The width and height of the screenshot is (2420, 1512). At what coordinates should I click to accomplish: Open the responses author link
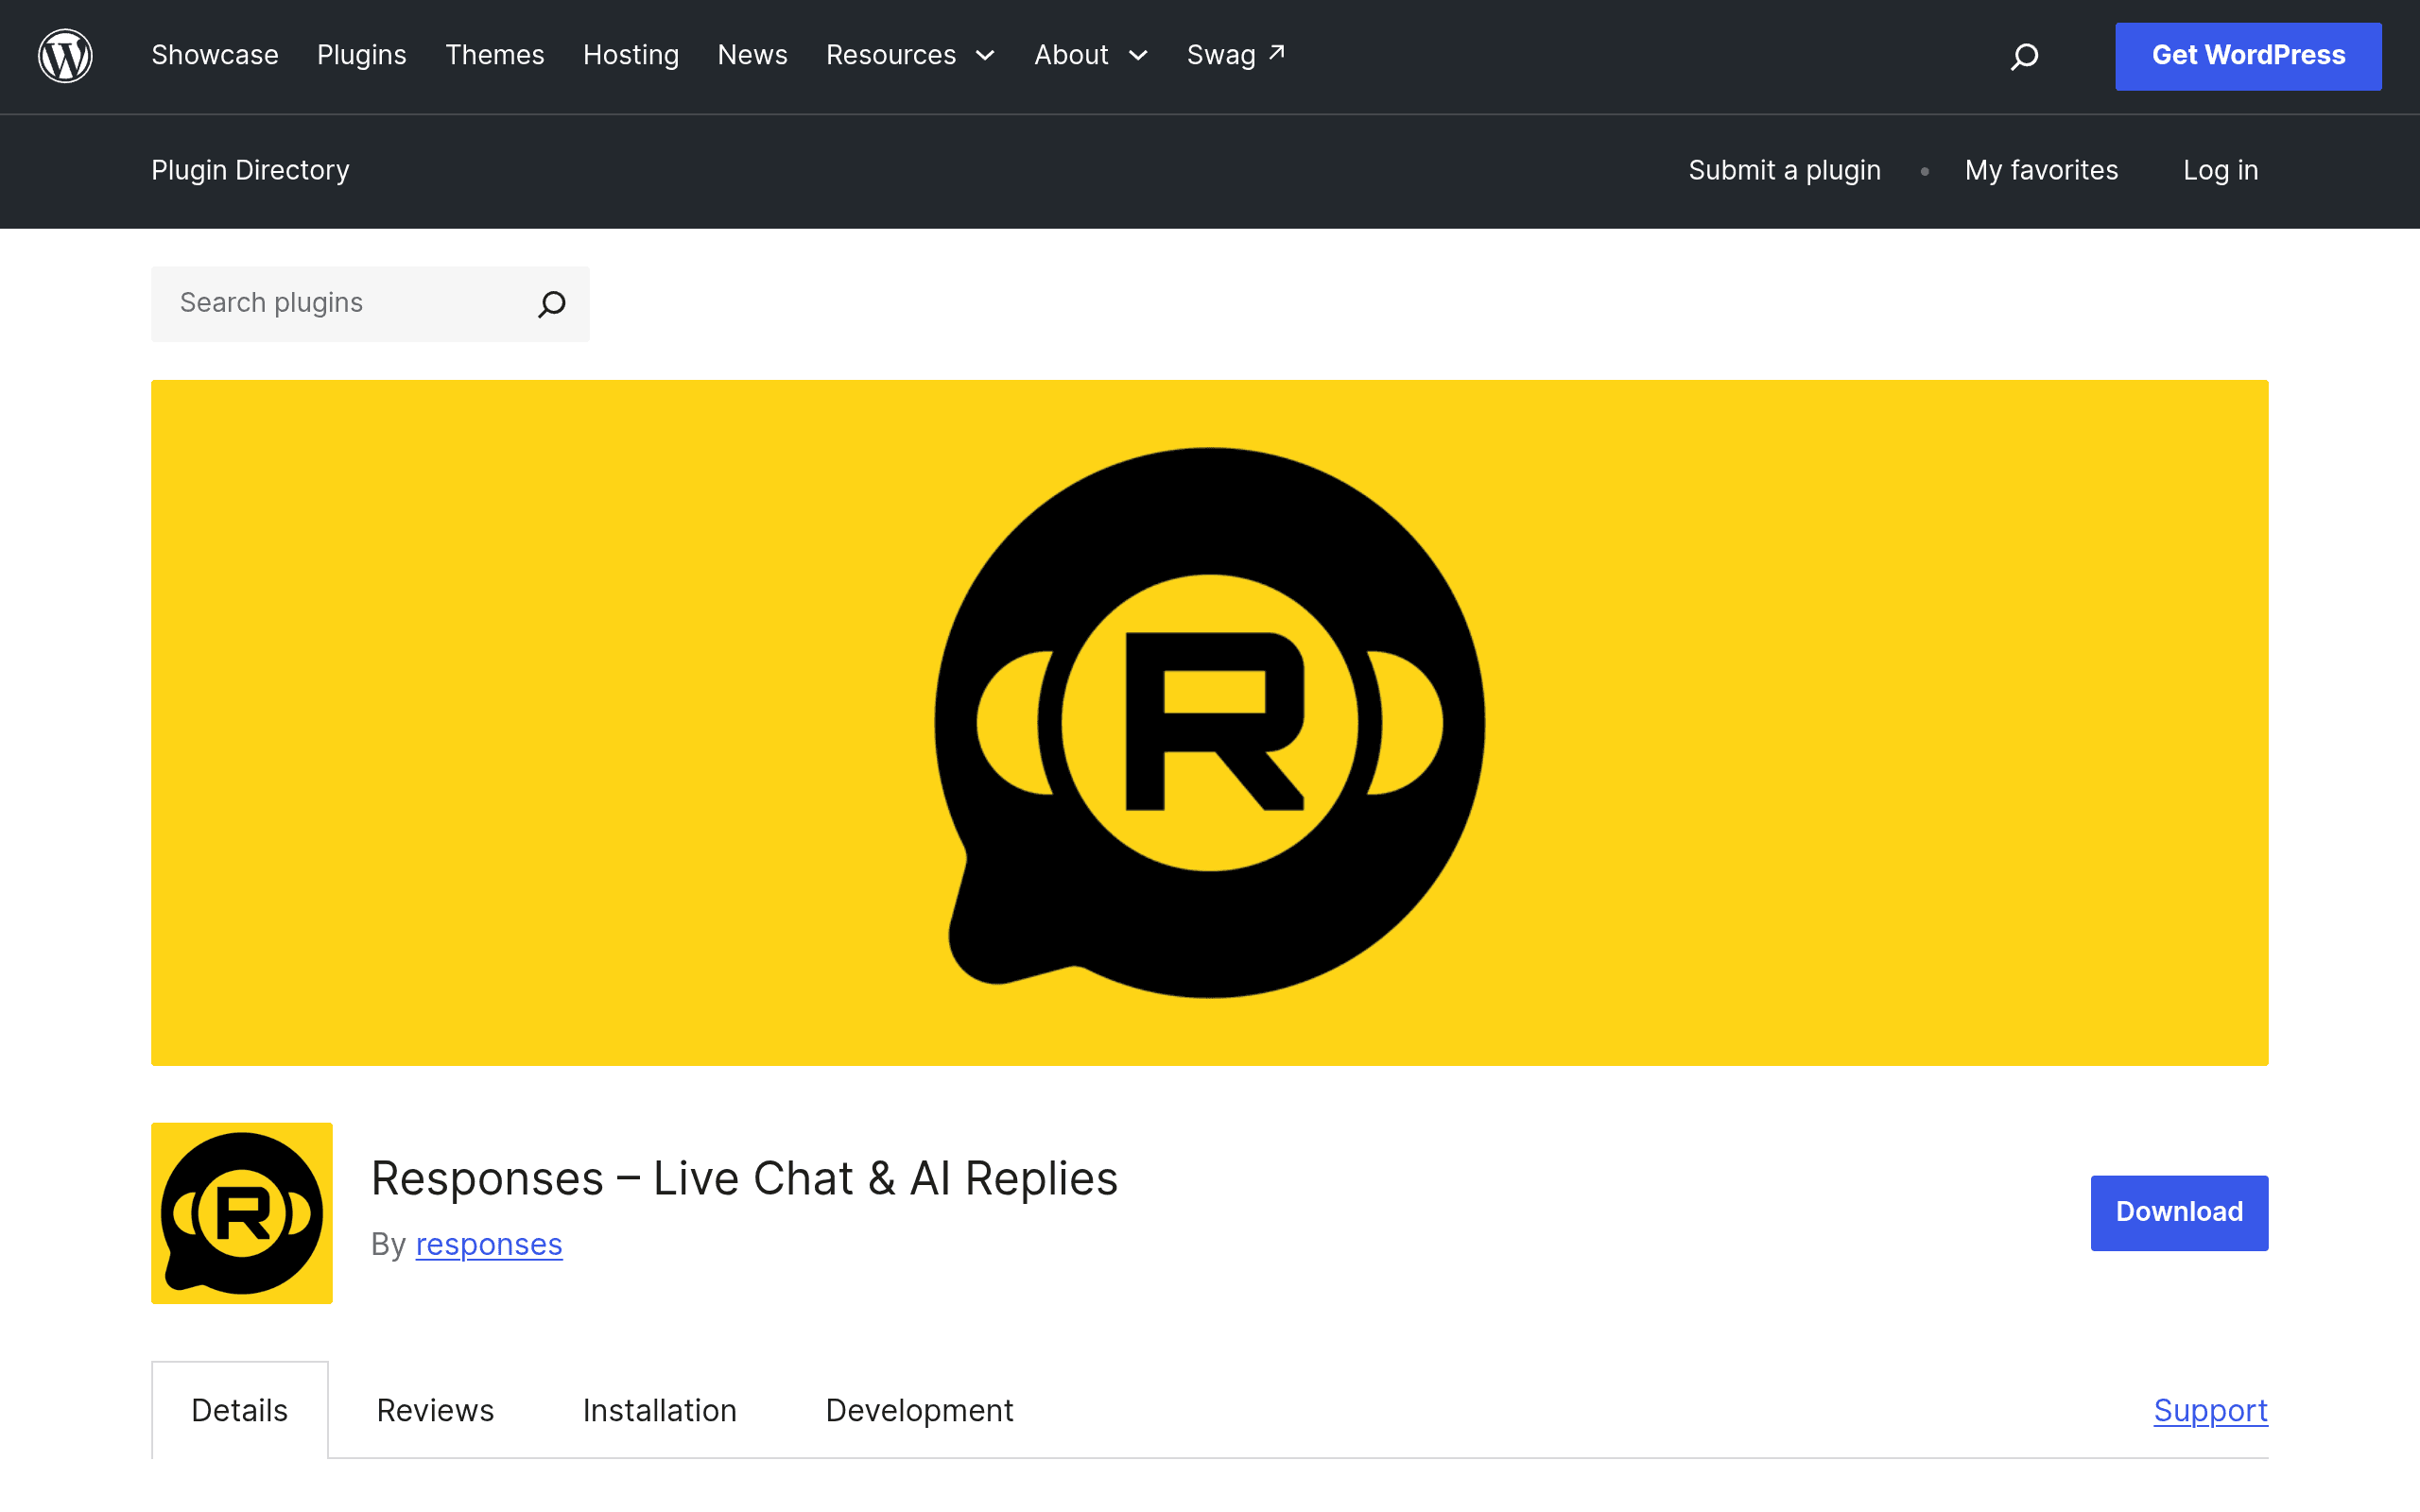[x=489, y=1244]
